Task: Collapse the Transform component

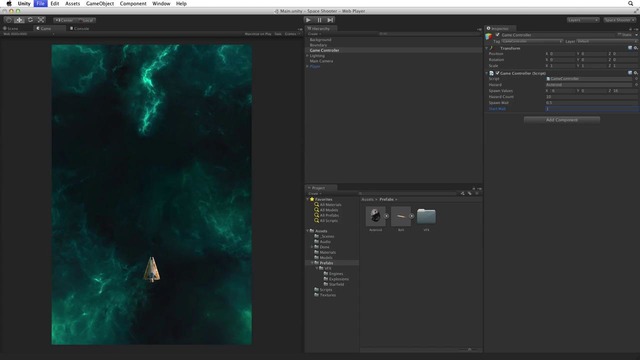Action: pos(487,48)
